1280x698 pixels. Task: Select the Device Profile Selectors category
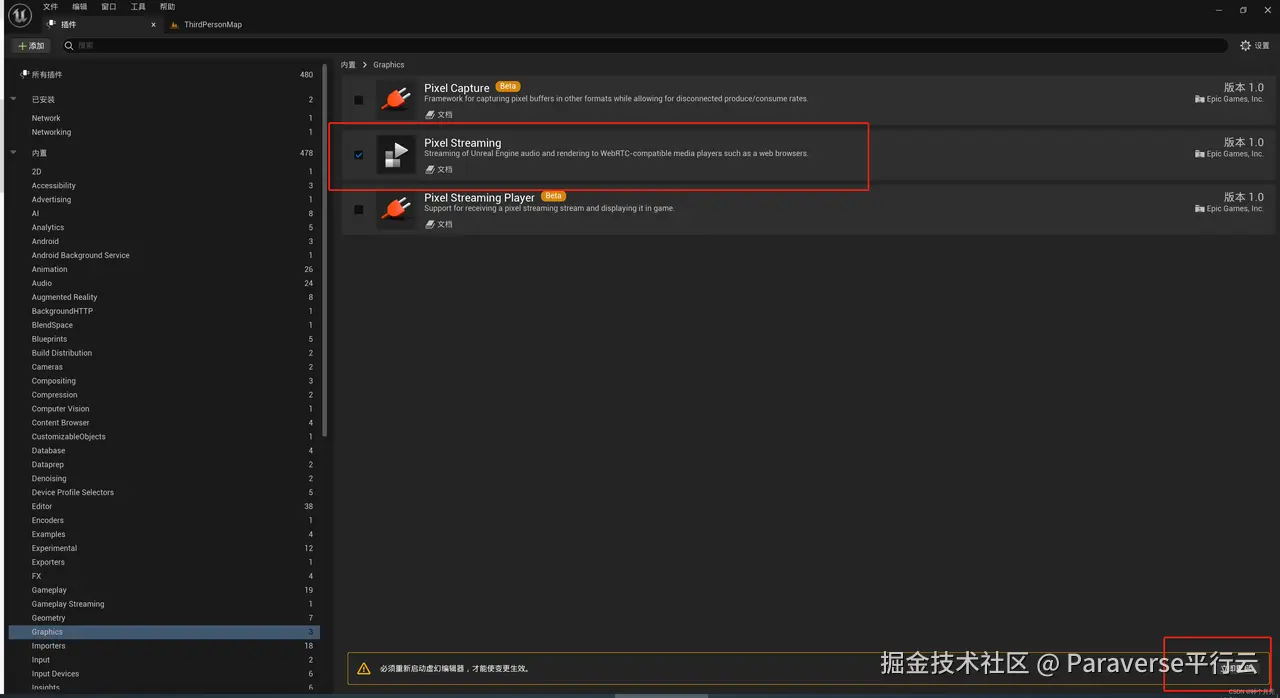(165, 492)
